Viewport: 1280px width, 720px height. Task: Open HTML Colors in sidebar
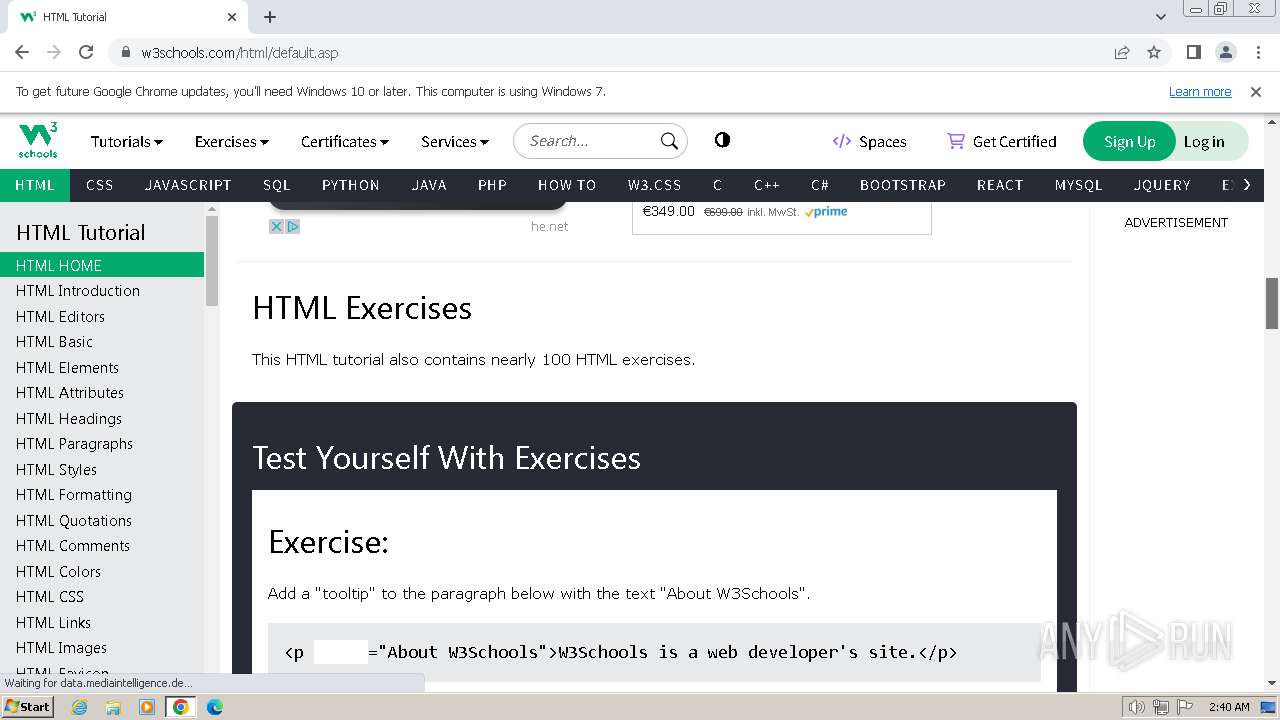102,571
